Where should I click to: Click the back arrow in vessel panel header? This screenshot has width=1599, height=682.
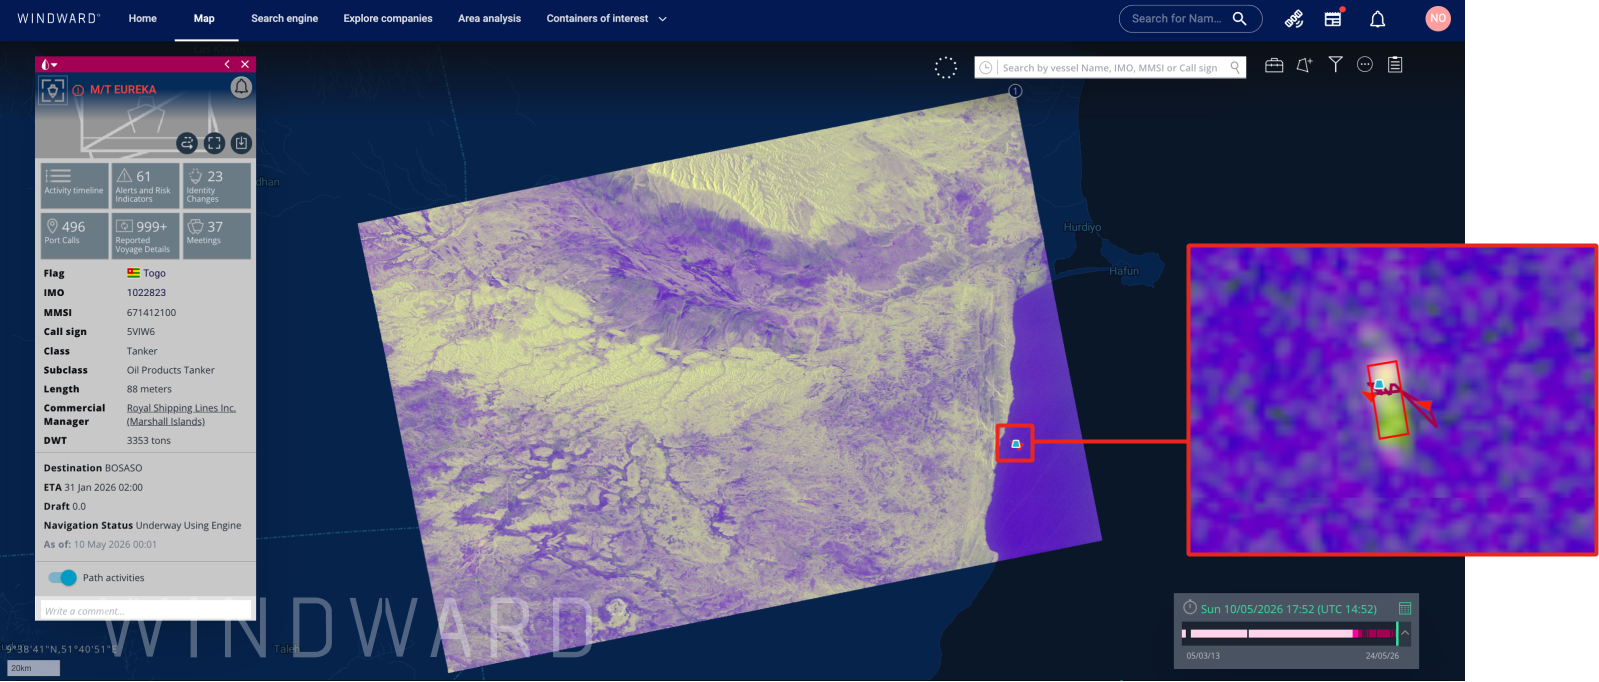pos(227,64)
